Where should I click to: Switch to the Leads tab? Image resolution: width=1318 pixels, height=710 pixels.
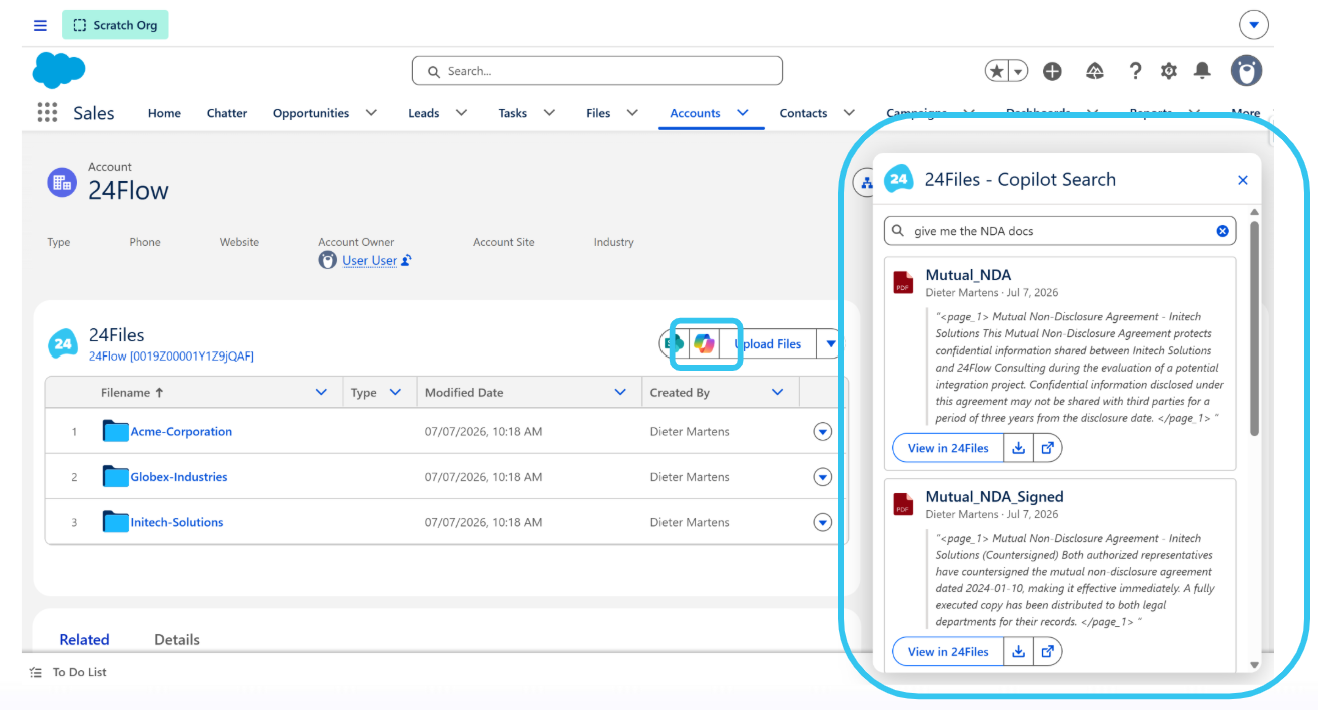[424, 113]
